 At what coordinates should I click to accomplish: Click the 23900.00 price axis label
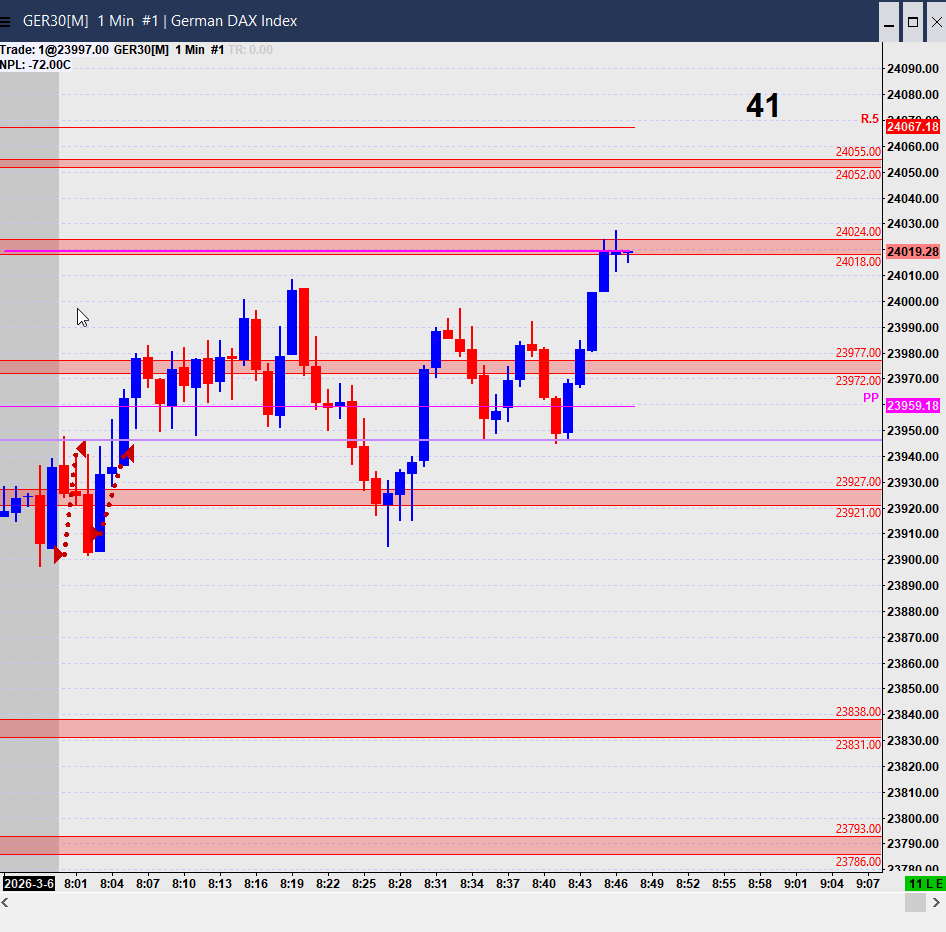913,560
